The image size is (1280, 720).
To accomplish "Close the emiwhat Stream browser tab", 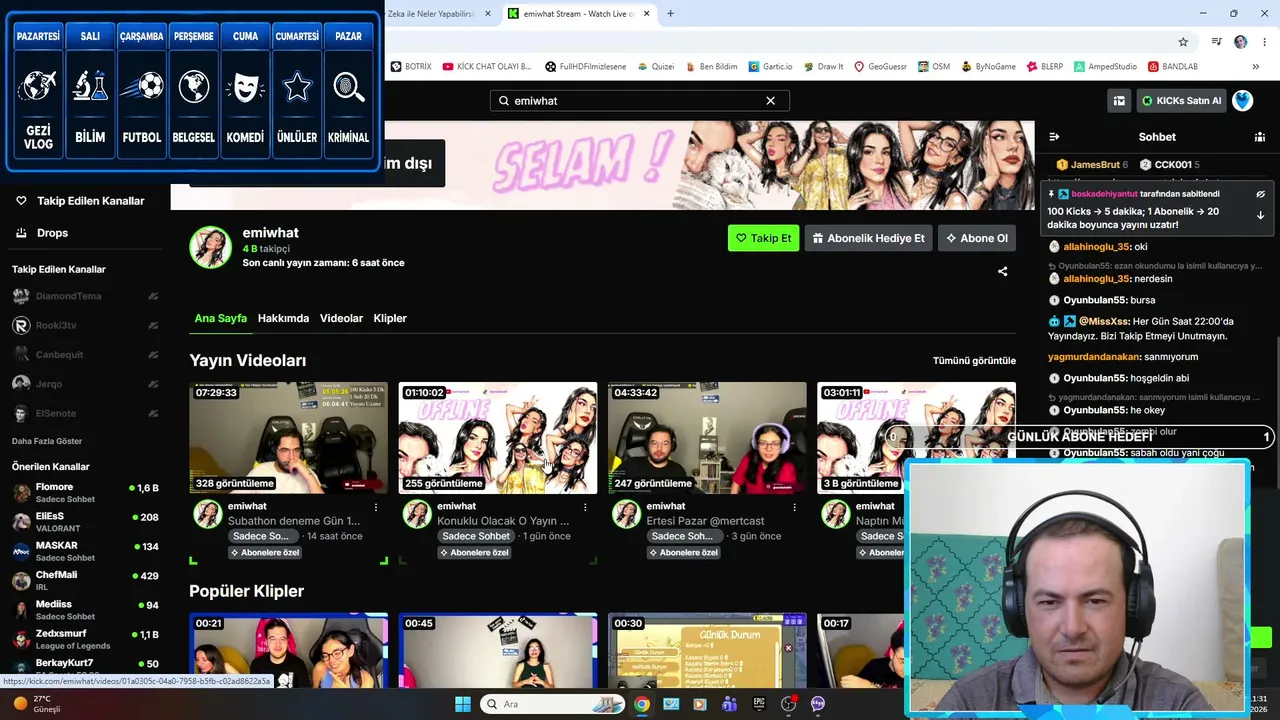I will click(x=645, y=14).
